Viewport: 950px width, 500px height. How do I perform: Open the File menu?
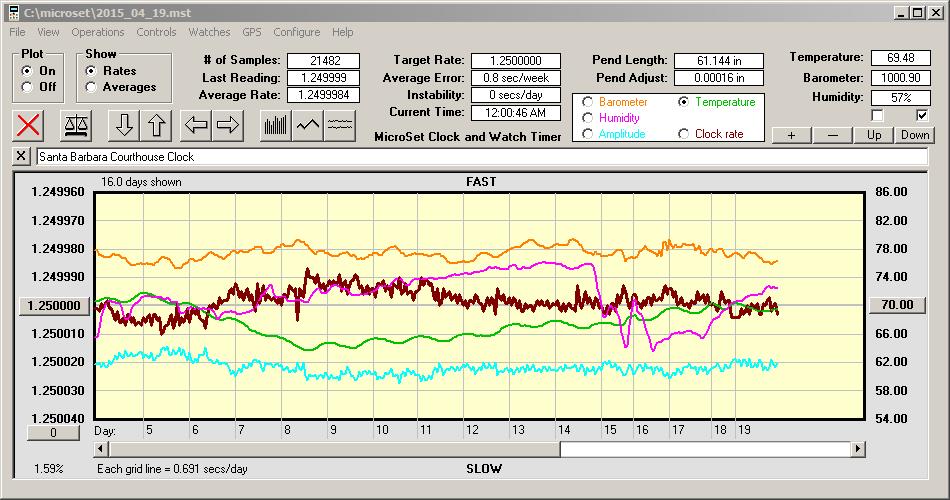tap(17, 32)
